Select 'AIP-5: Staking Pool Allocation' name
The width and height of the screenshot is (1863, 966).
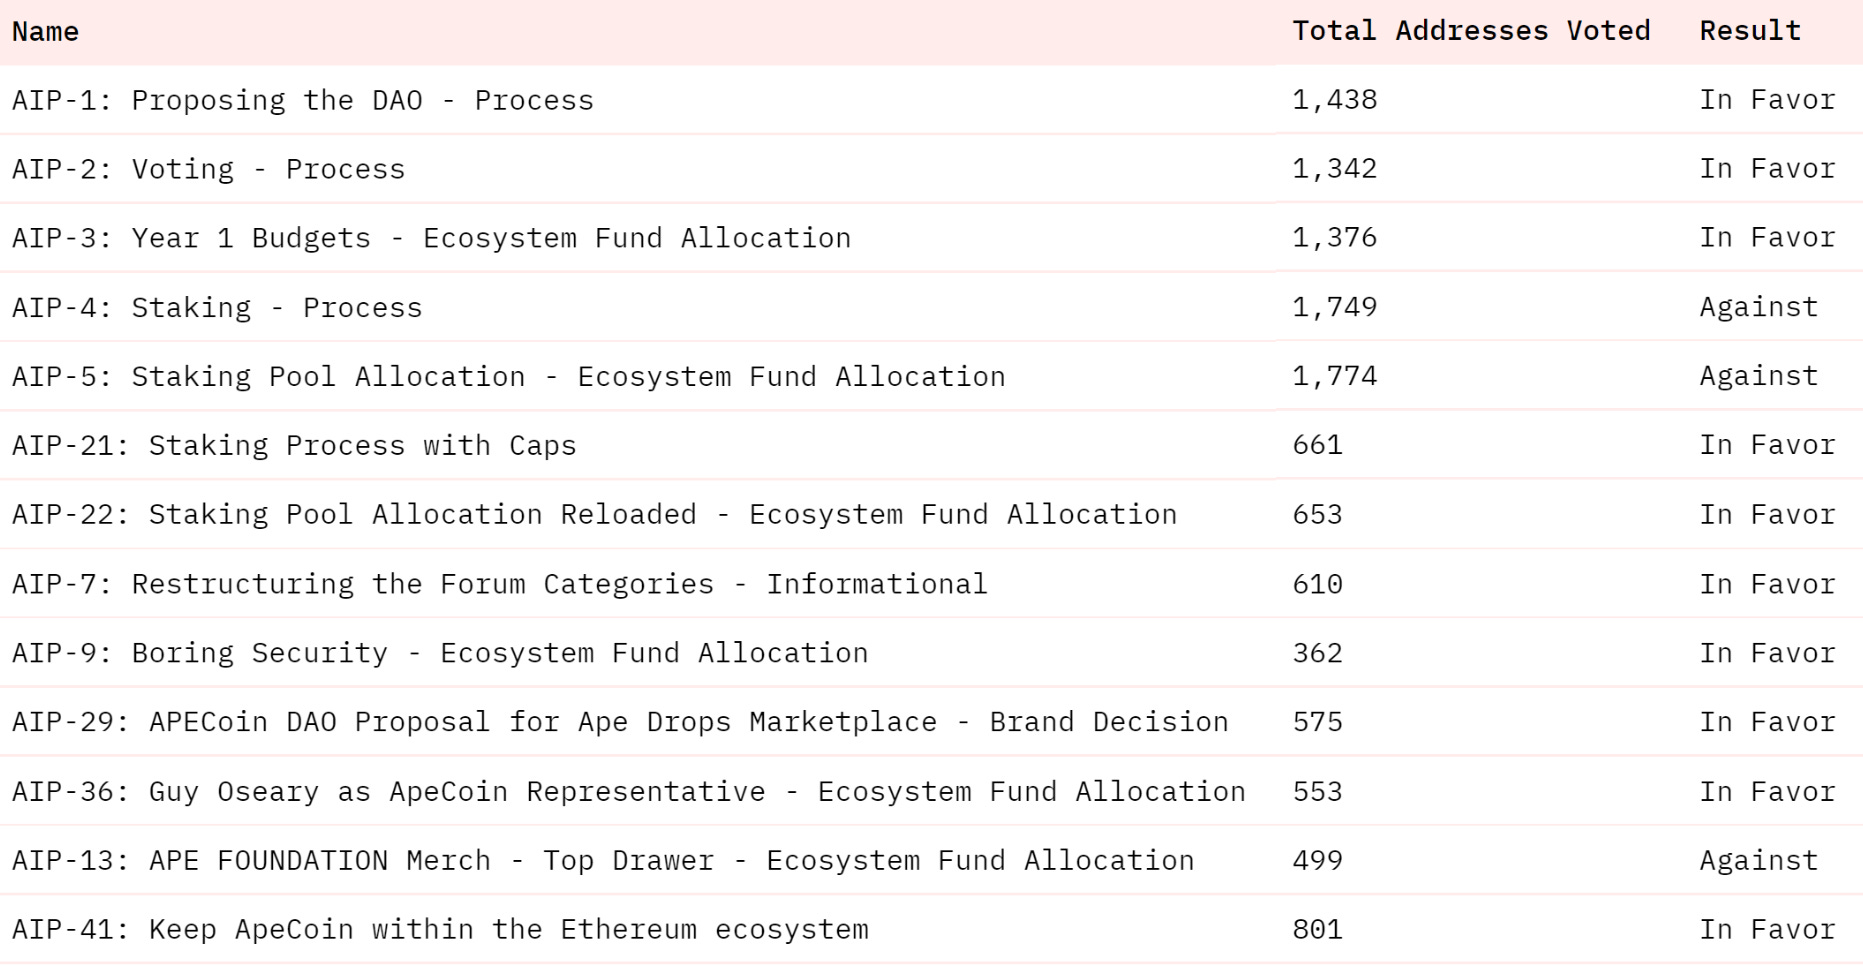(x=509, y=377)
